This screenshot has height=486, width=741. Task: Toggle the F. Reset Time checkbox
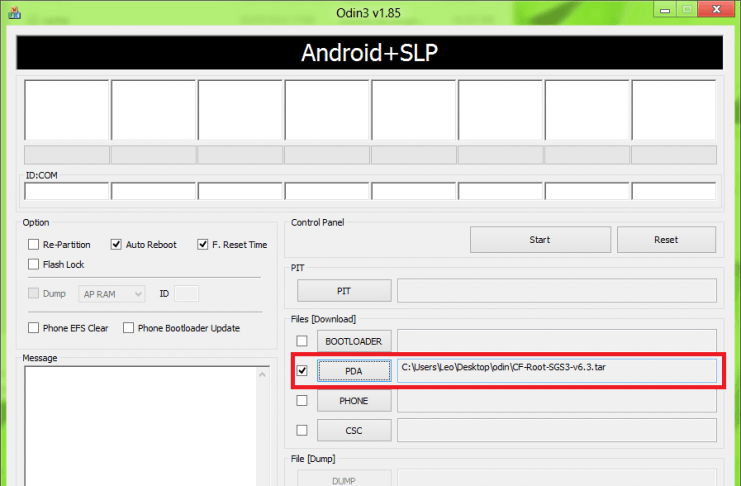(203, 244)
